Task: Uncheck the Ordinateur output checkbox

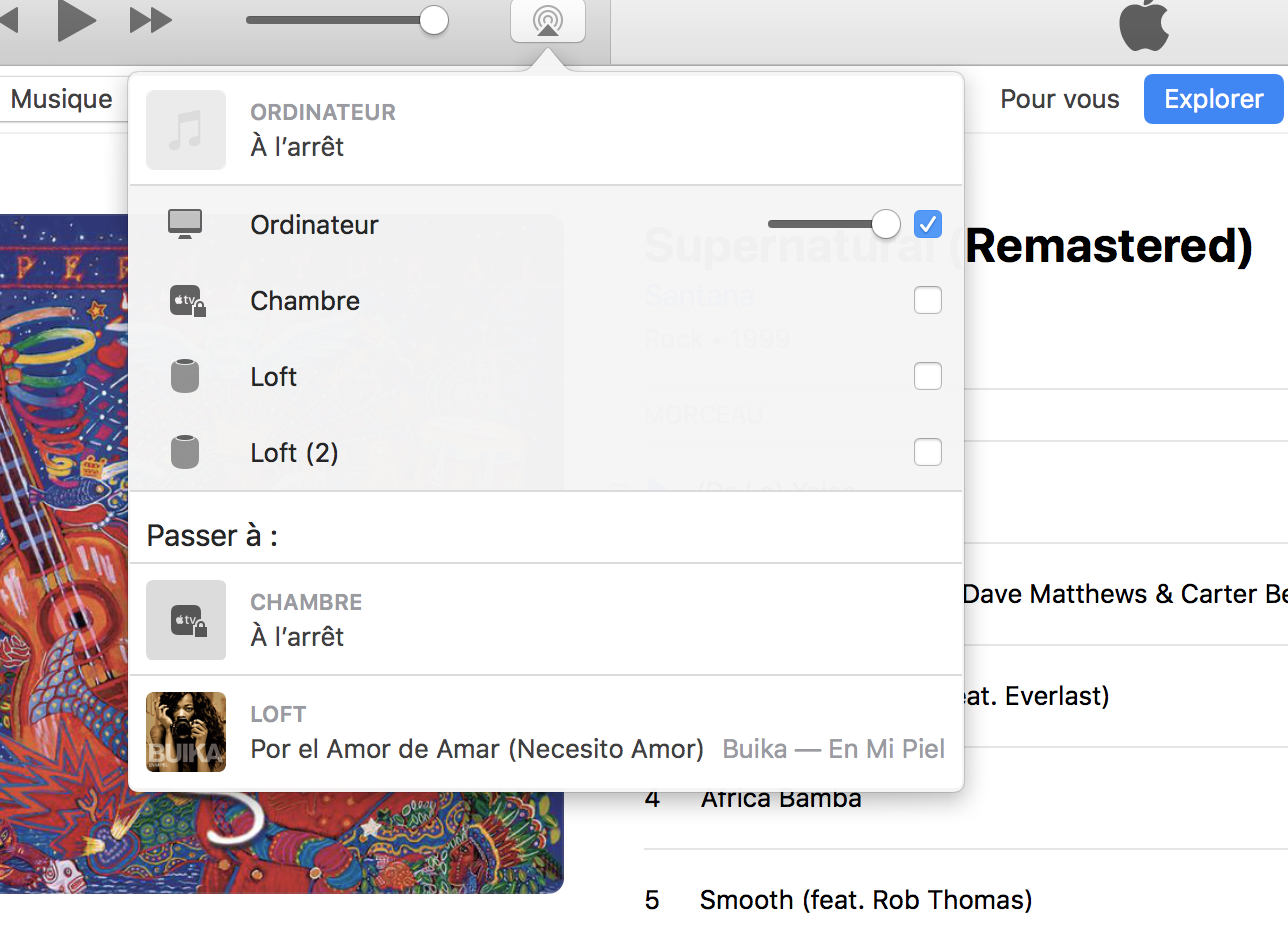Action: point(928,224)
